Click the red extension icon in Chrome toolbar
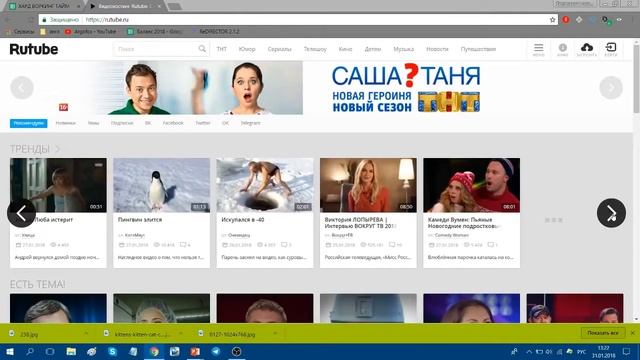Screen dimensions: 640x360 point(566,20)
